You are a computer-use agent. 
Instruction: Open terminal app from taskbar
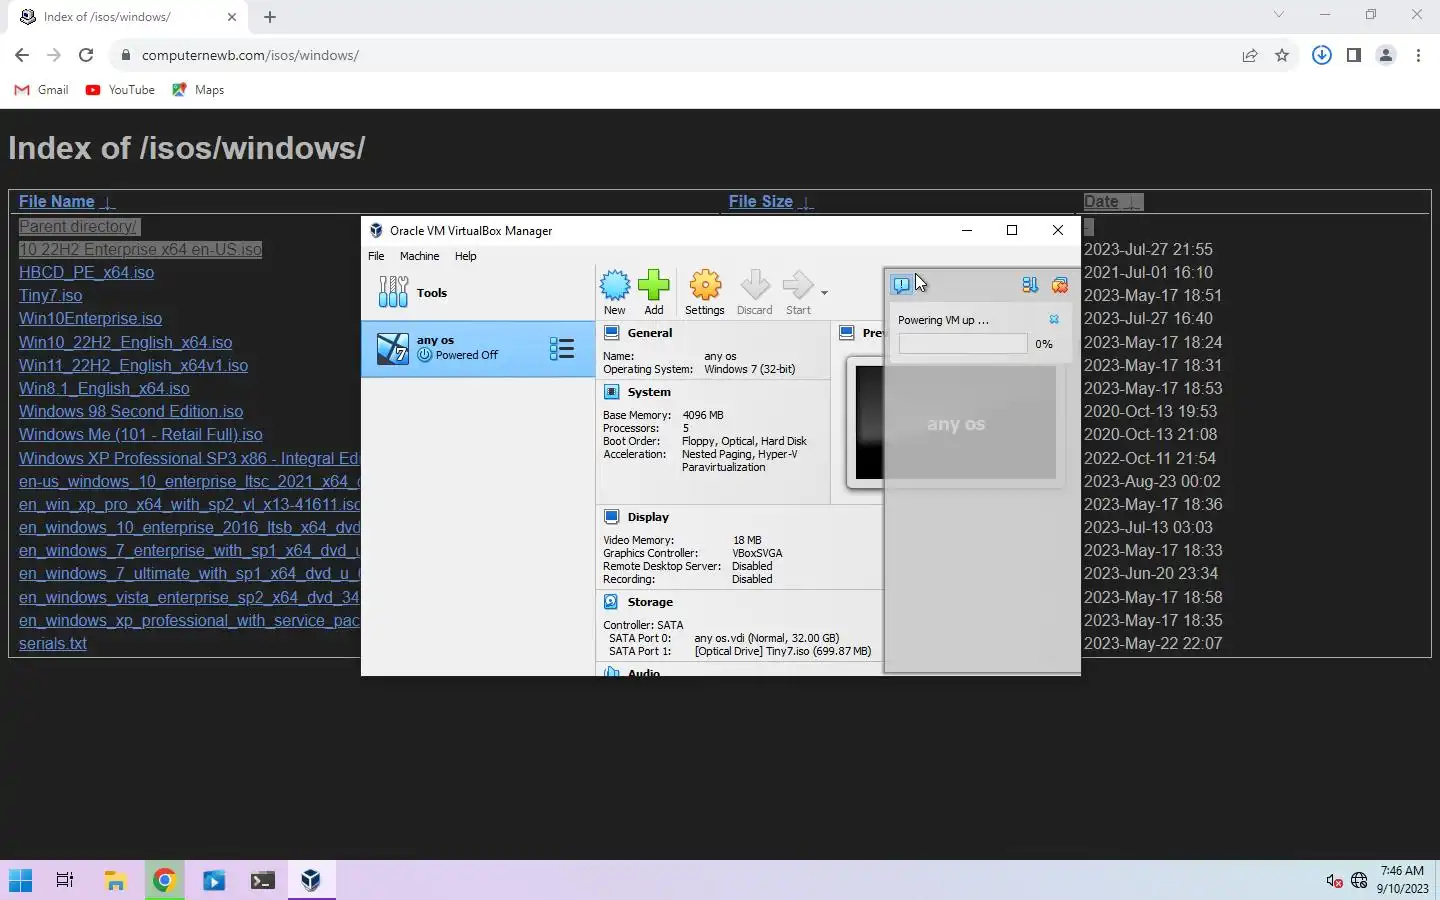(x=262, y=880)
